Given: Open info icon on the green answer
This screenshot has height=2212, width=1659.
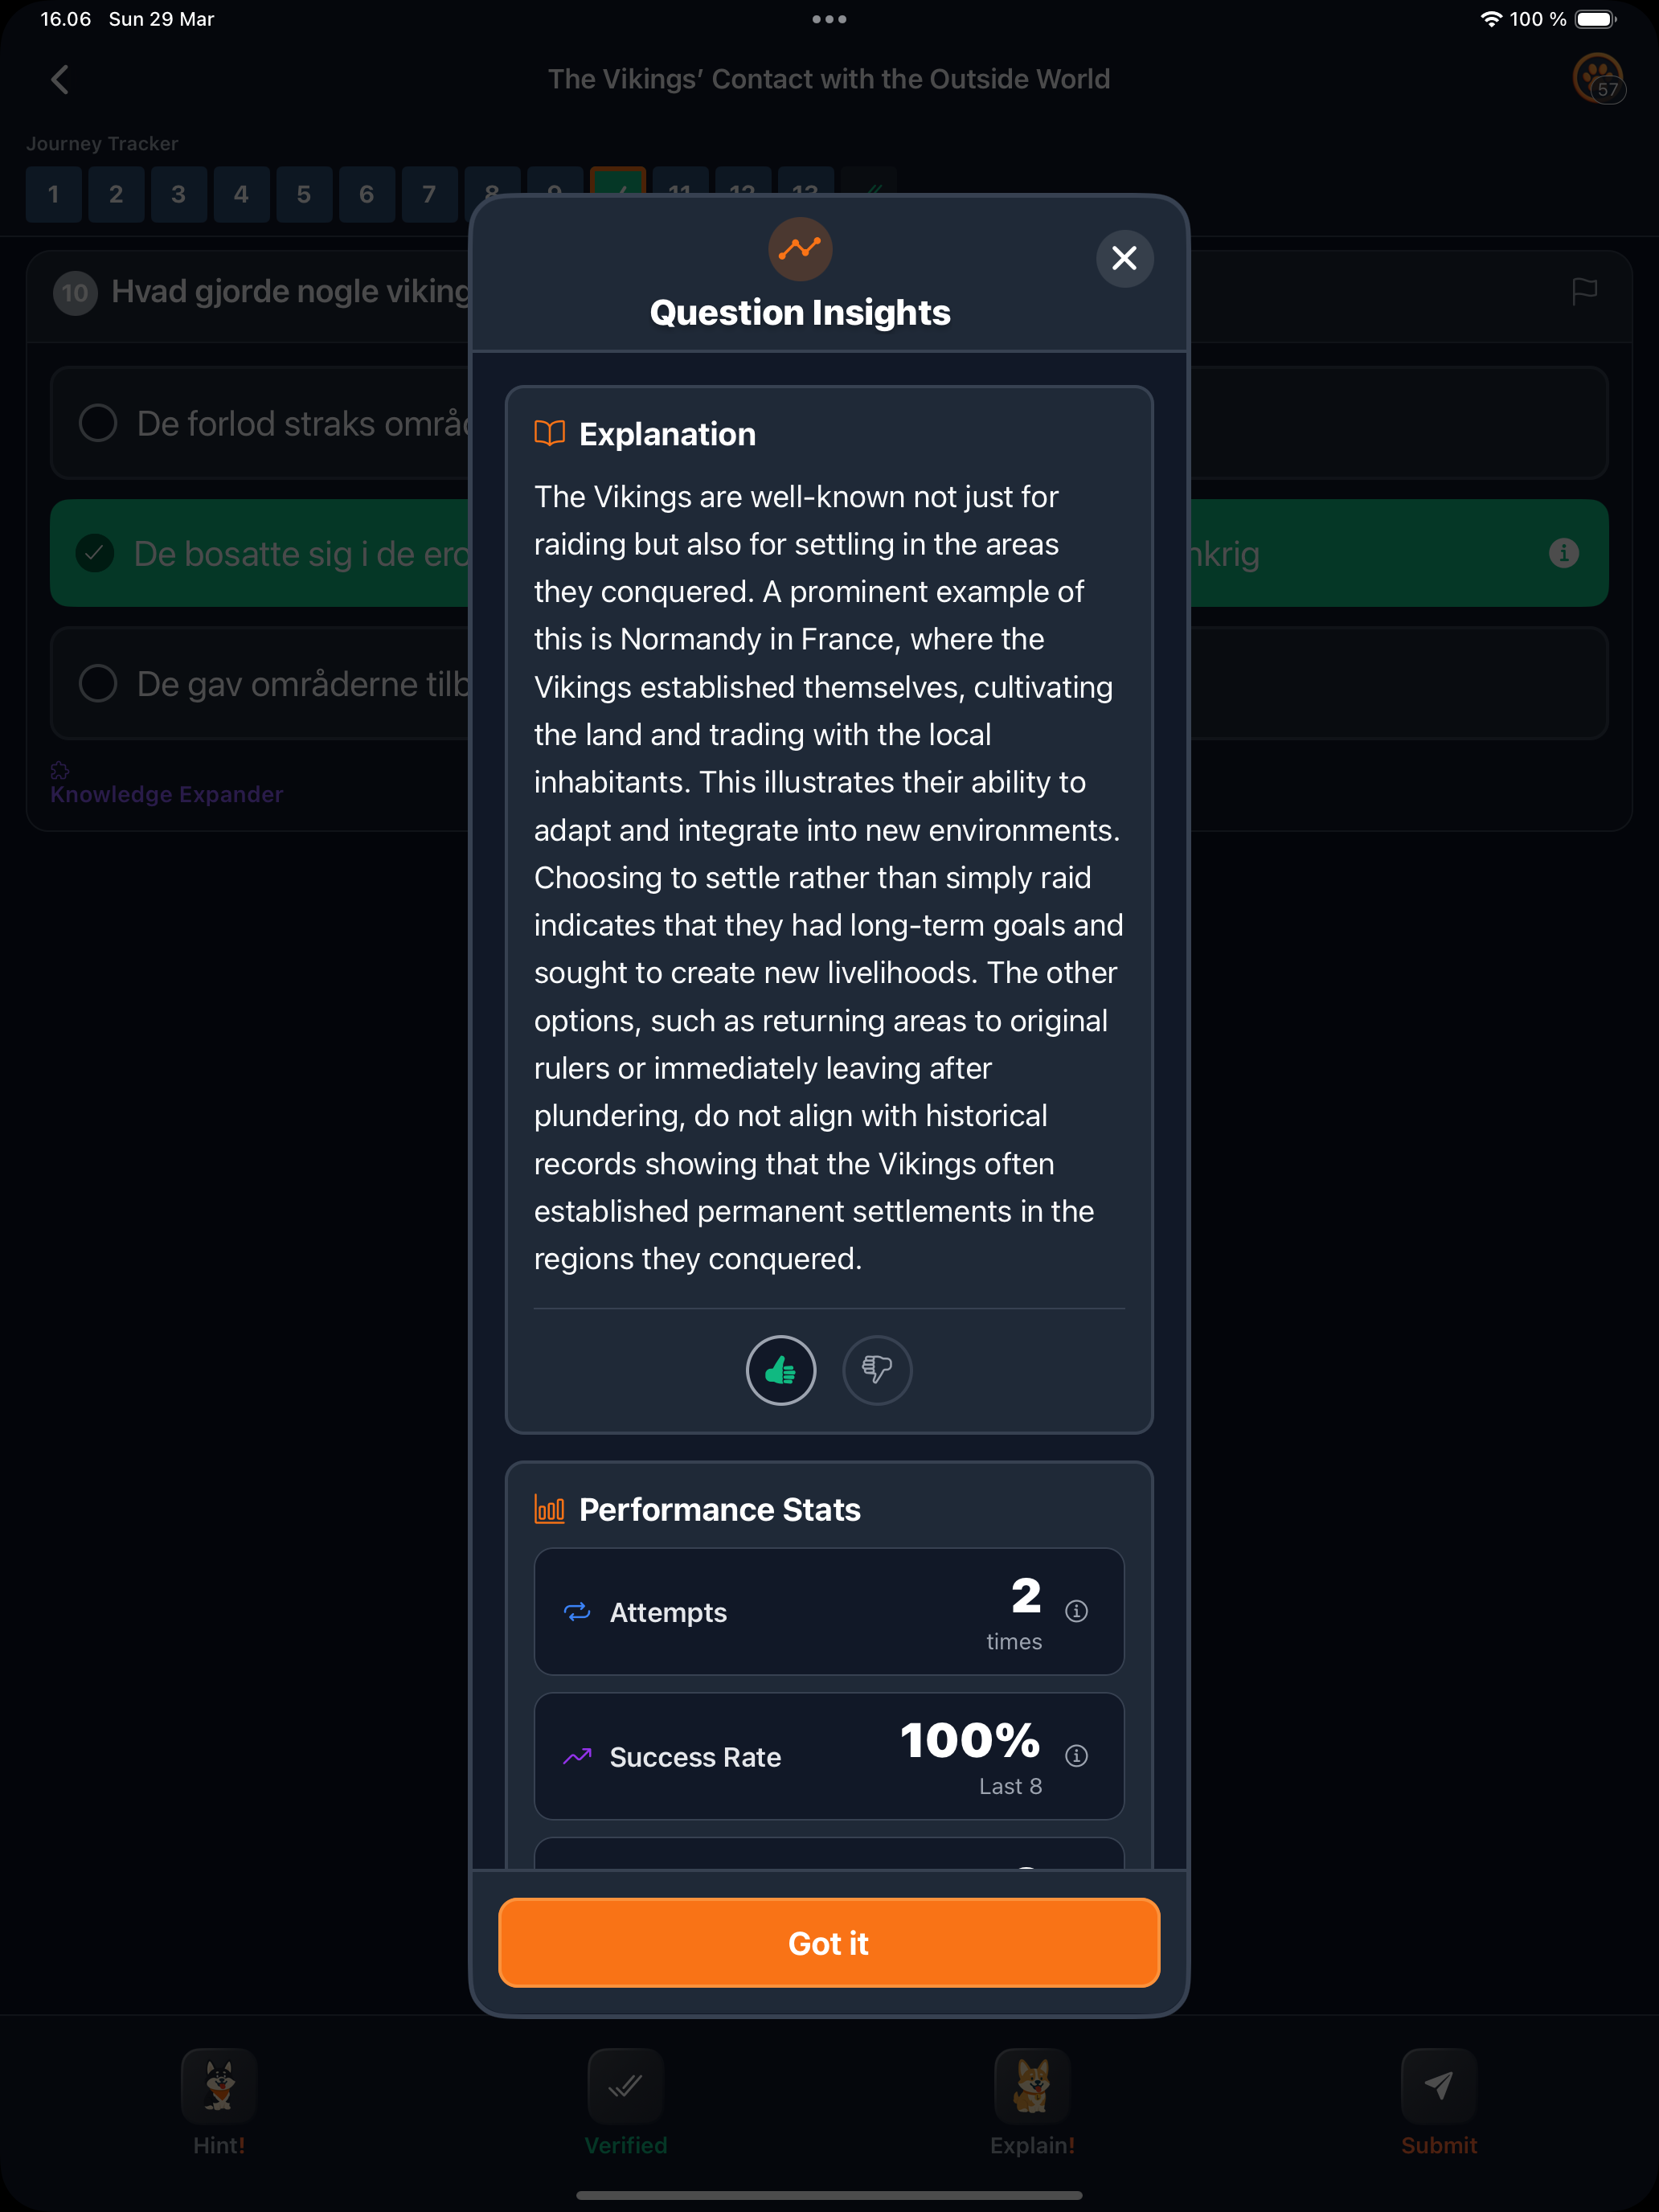Looking at the screenshot, I should pyautogui.click(x=1564, y=553).
